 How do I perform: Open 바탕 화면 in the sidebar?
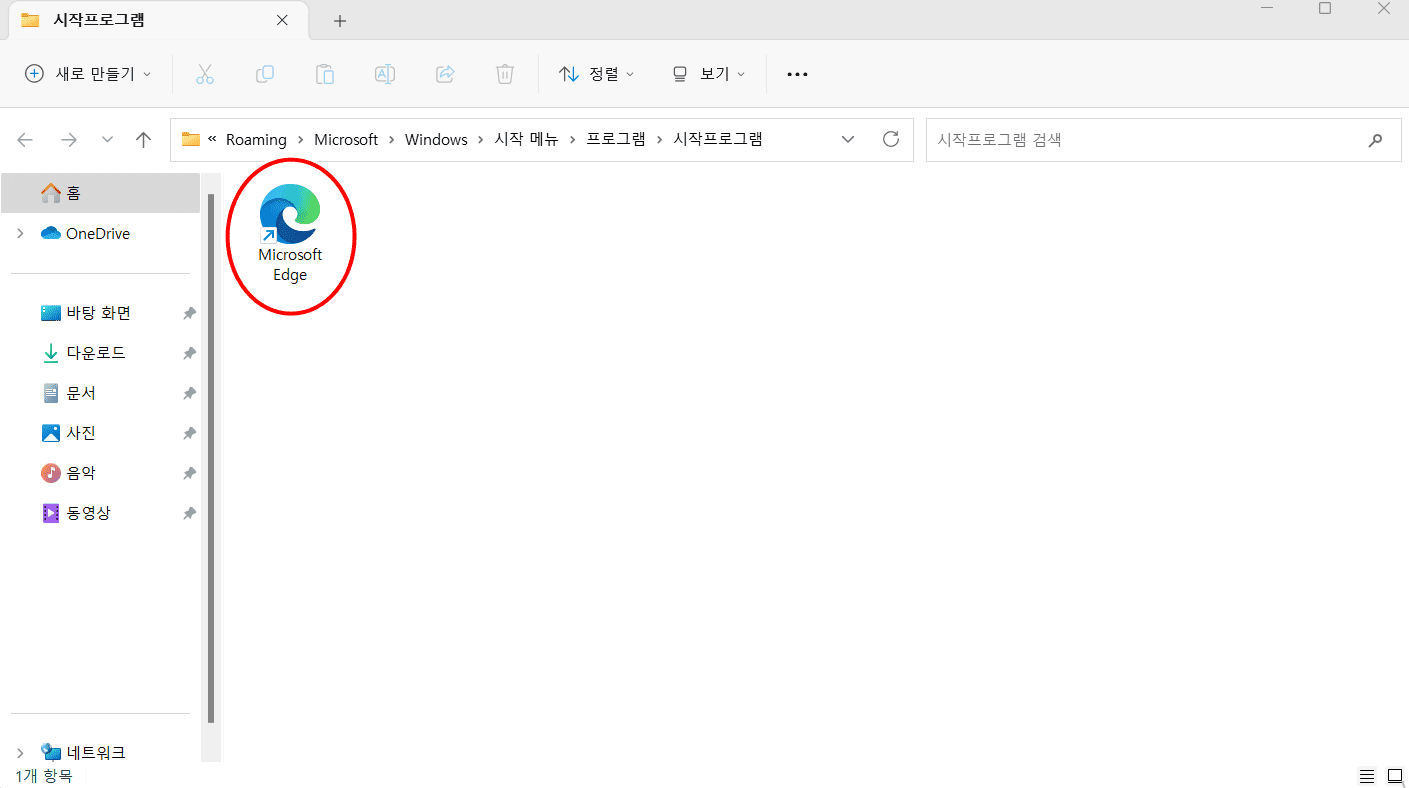(100, 313)
